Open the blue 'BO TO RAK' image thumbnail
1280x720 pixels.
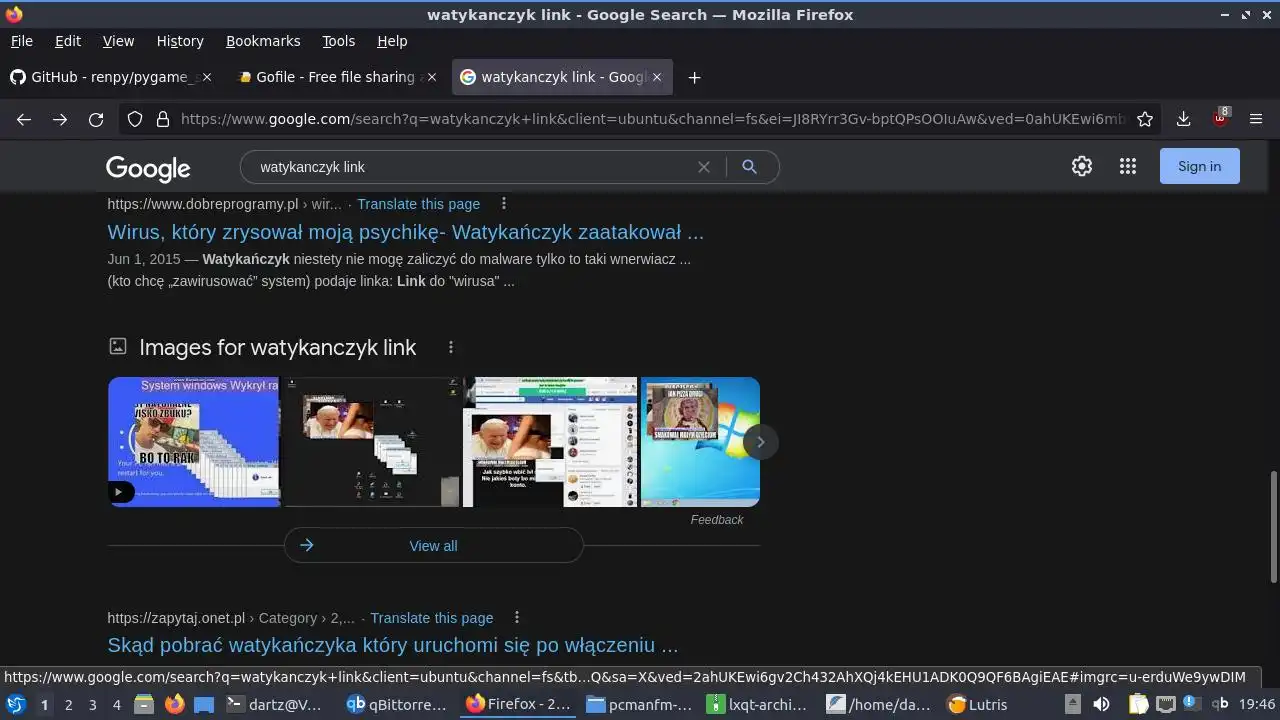193,442
